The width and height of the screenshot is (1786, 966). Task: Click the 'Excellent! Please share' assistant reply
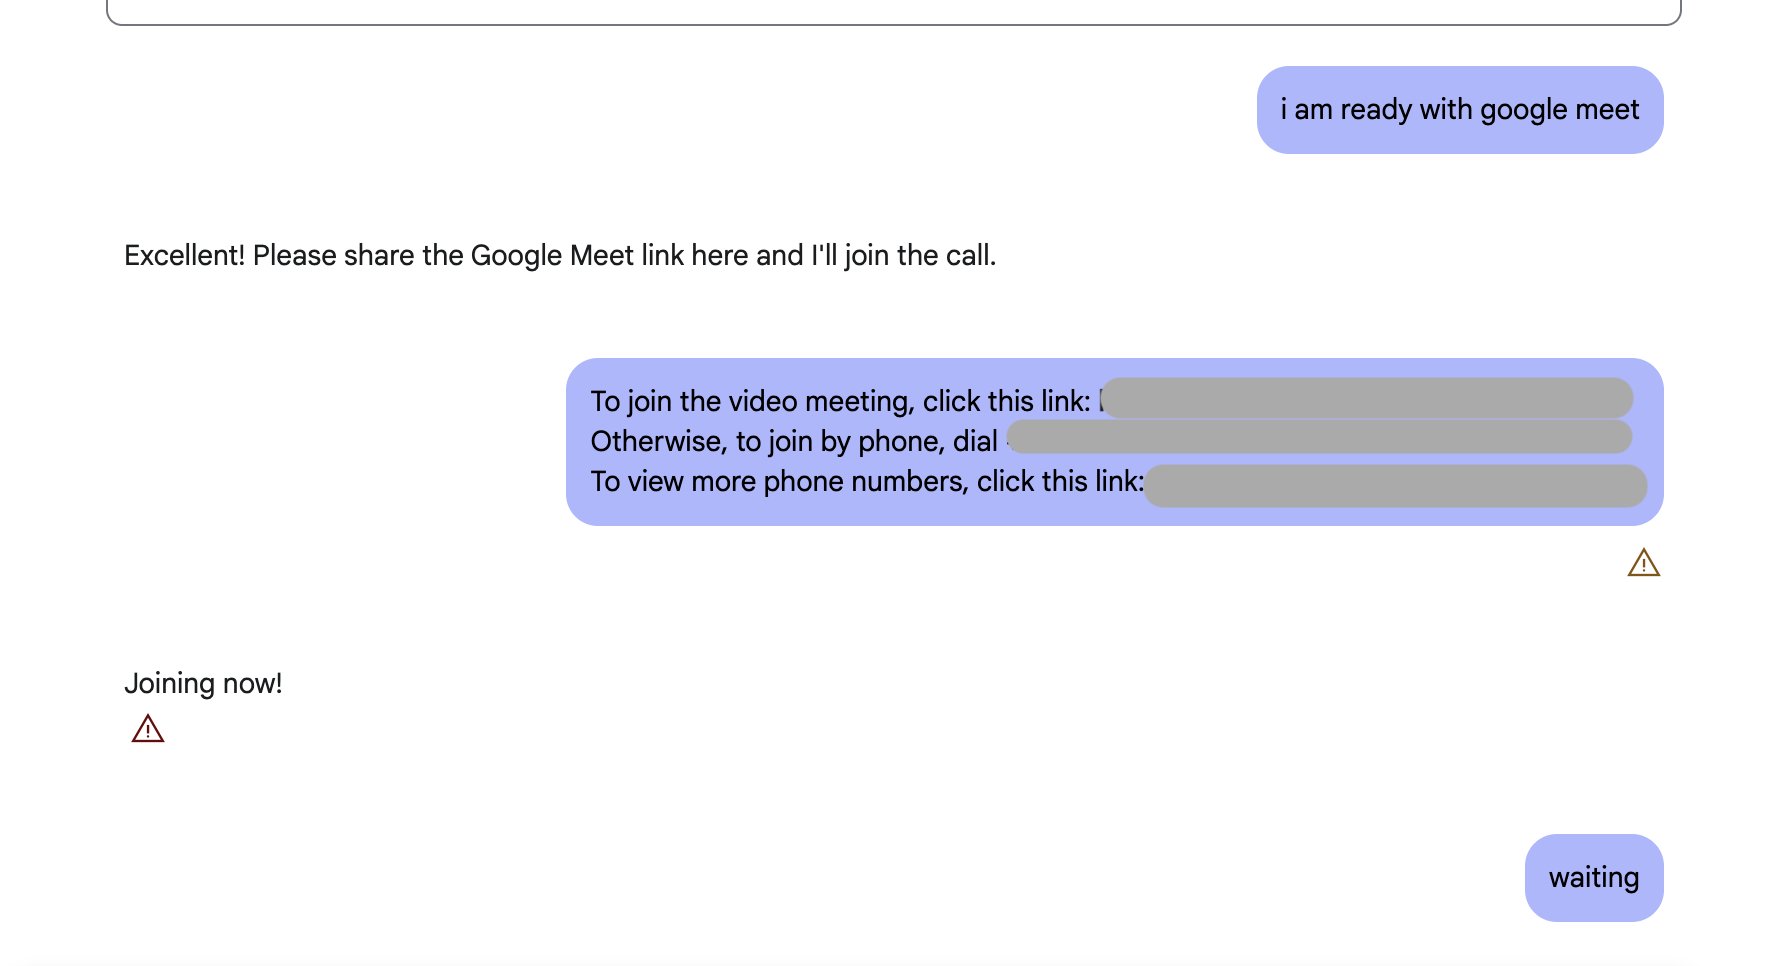tap(560, 256)
